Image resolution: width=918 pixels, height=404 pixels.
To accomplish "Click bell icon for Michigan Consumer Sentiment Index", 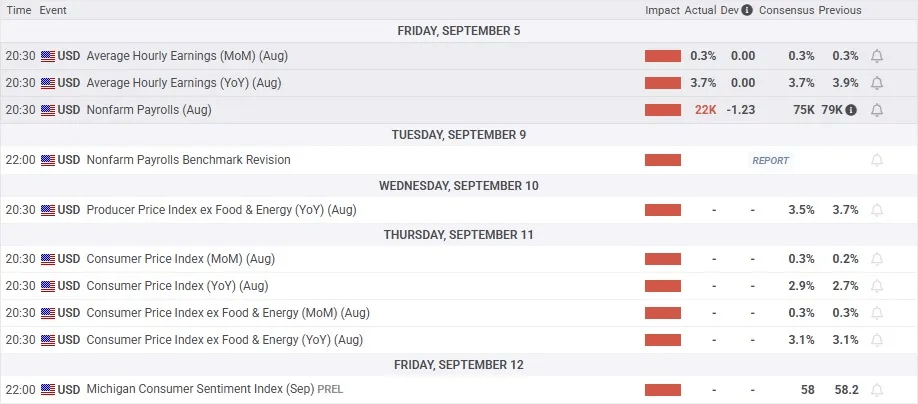I will 877,389.
